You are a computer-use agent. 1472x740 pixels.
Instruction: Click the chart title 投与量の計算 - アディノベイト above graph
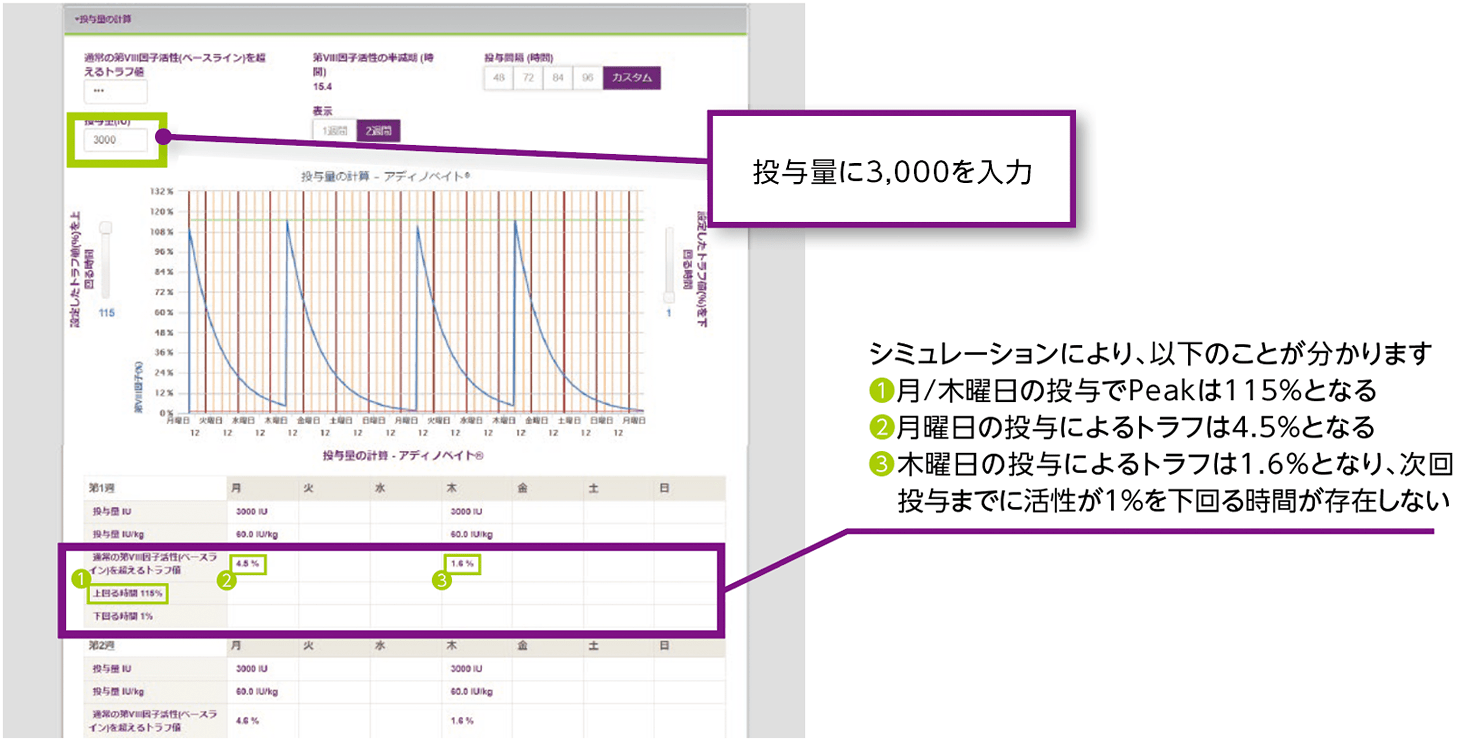coord(386,176)
